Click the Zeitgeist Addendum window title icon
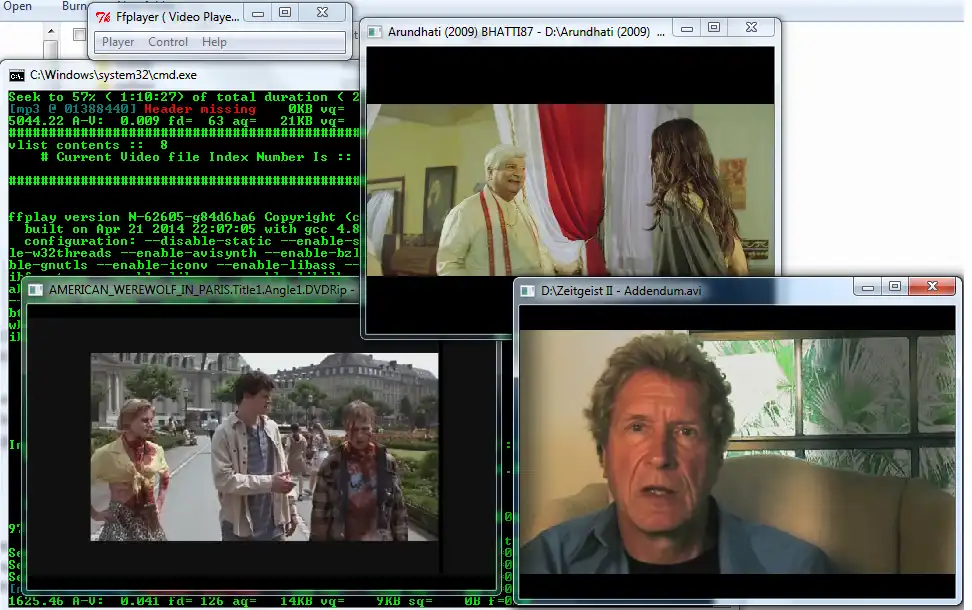Screen dimensions: 972x610 [528, 291]
